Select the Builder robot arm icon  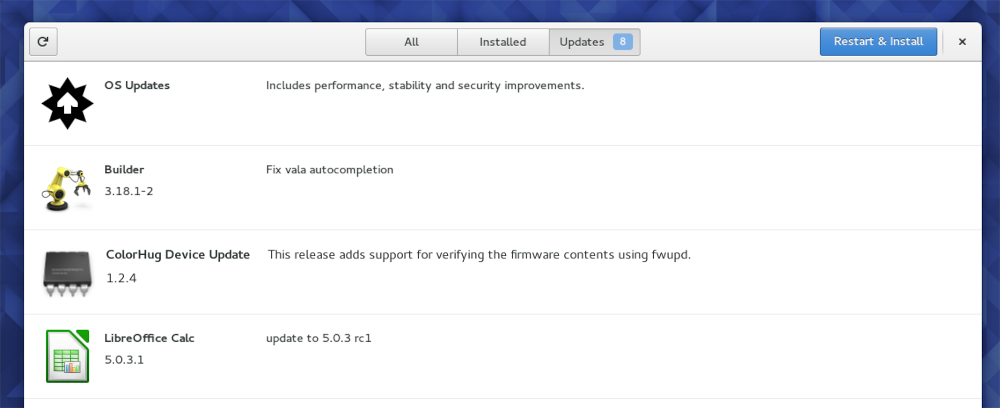(67, 188)
